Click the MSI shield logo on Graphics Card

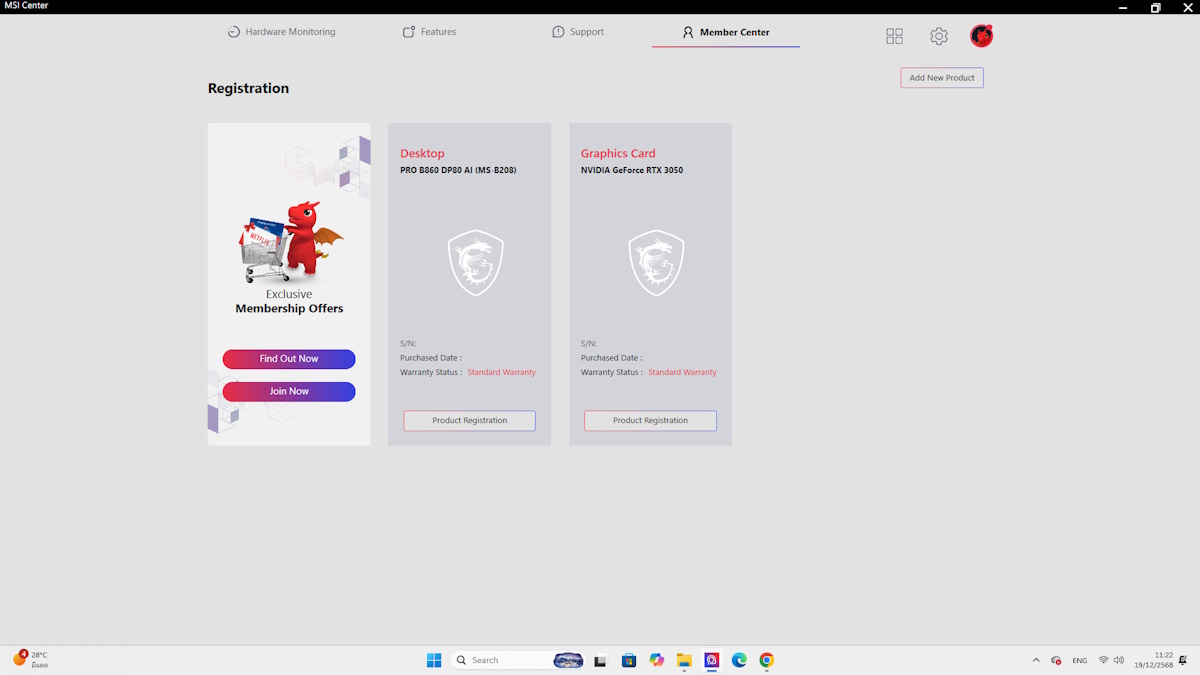click(x=656, y=263)
